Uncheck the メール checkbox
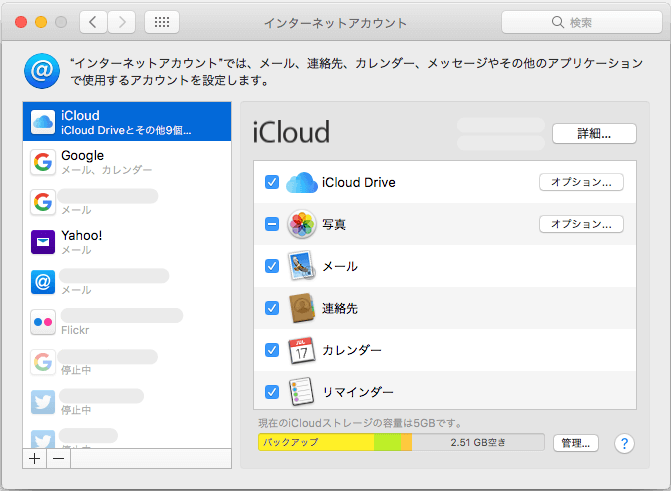This screenshot has height=491, width=671. 272,266
